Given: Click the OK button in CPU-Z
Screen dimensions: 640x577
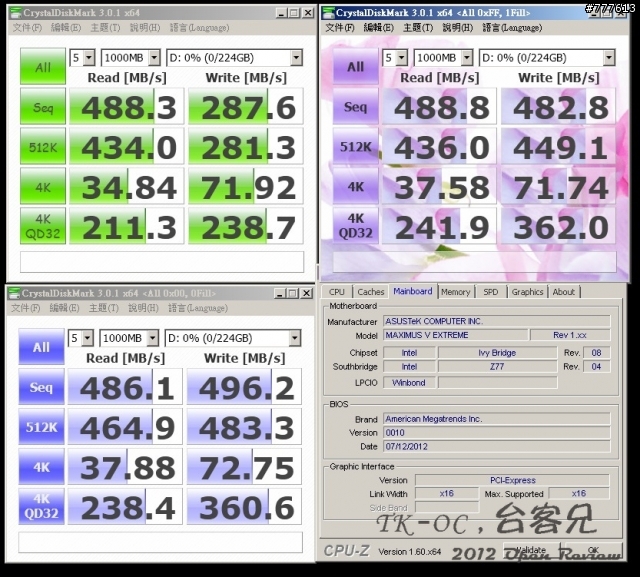Looking at the screenshot, I should 593,550.
